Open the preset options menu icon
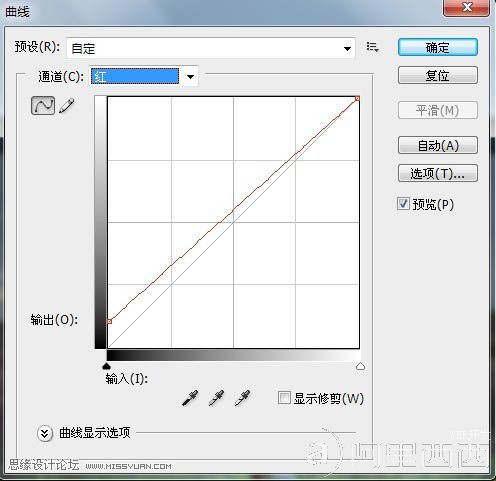Image resolution: width=496 pixels, height=481 pixels. pos(372,47)
